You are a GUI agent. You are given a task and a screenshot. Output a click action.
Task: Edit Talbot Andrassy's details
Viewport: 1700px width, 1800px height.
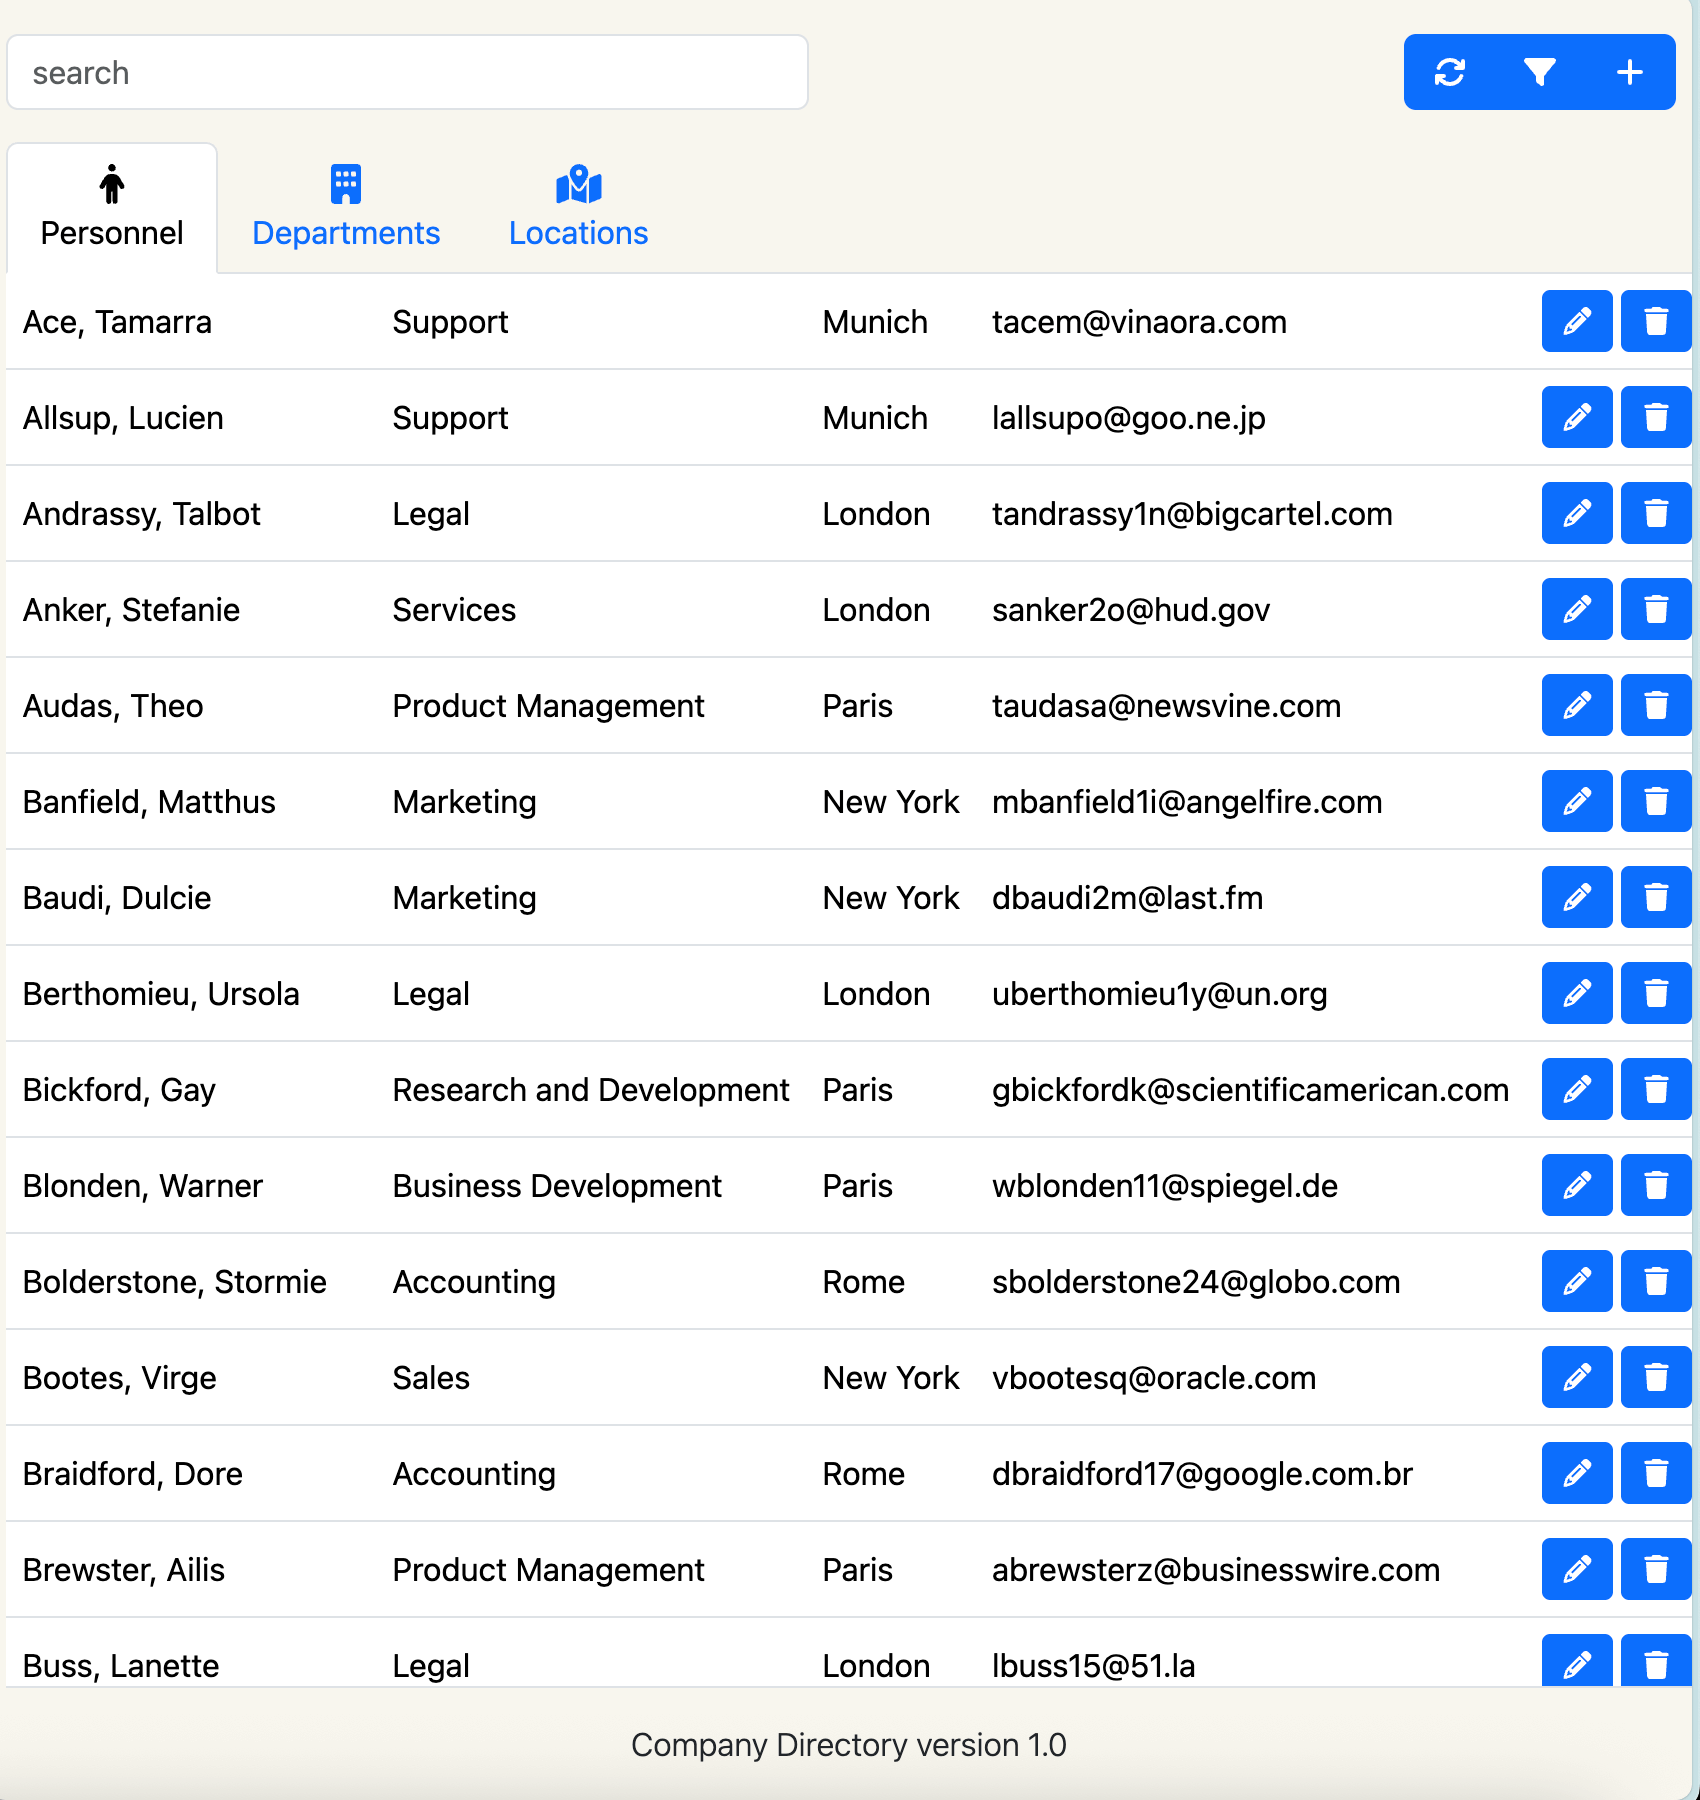pos(1576,513)
